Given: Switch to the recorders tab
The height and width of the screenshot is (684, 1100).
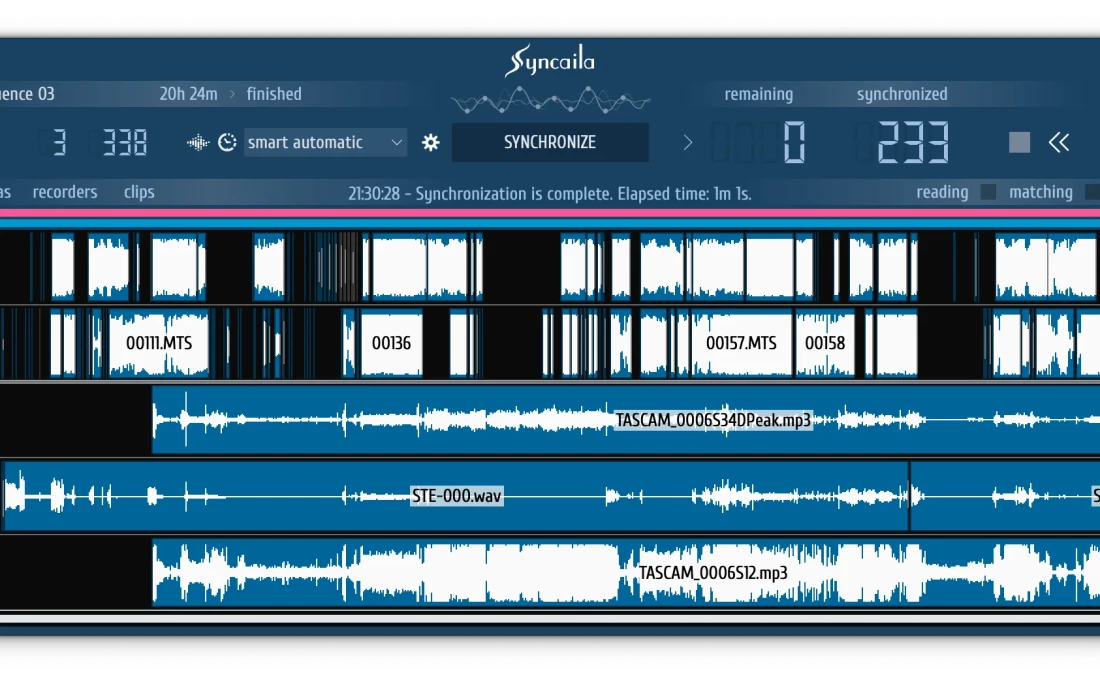Looking at the screenshot, I should pos(65,192).
